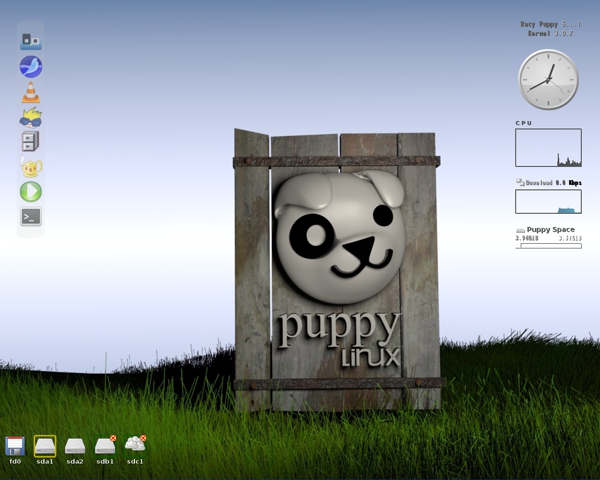Unmount sdc1 via its red close badge

pyautogui.click(x=143, y=438)
